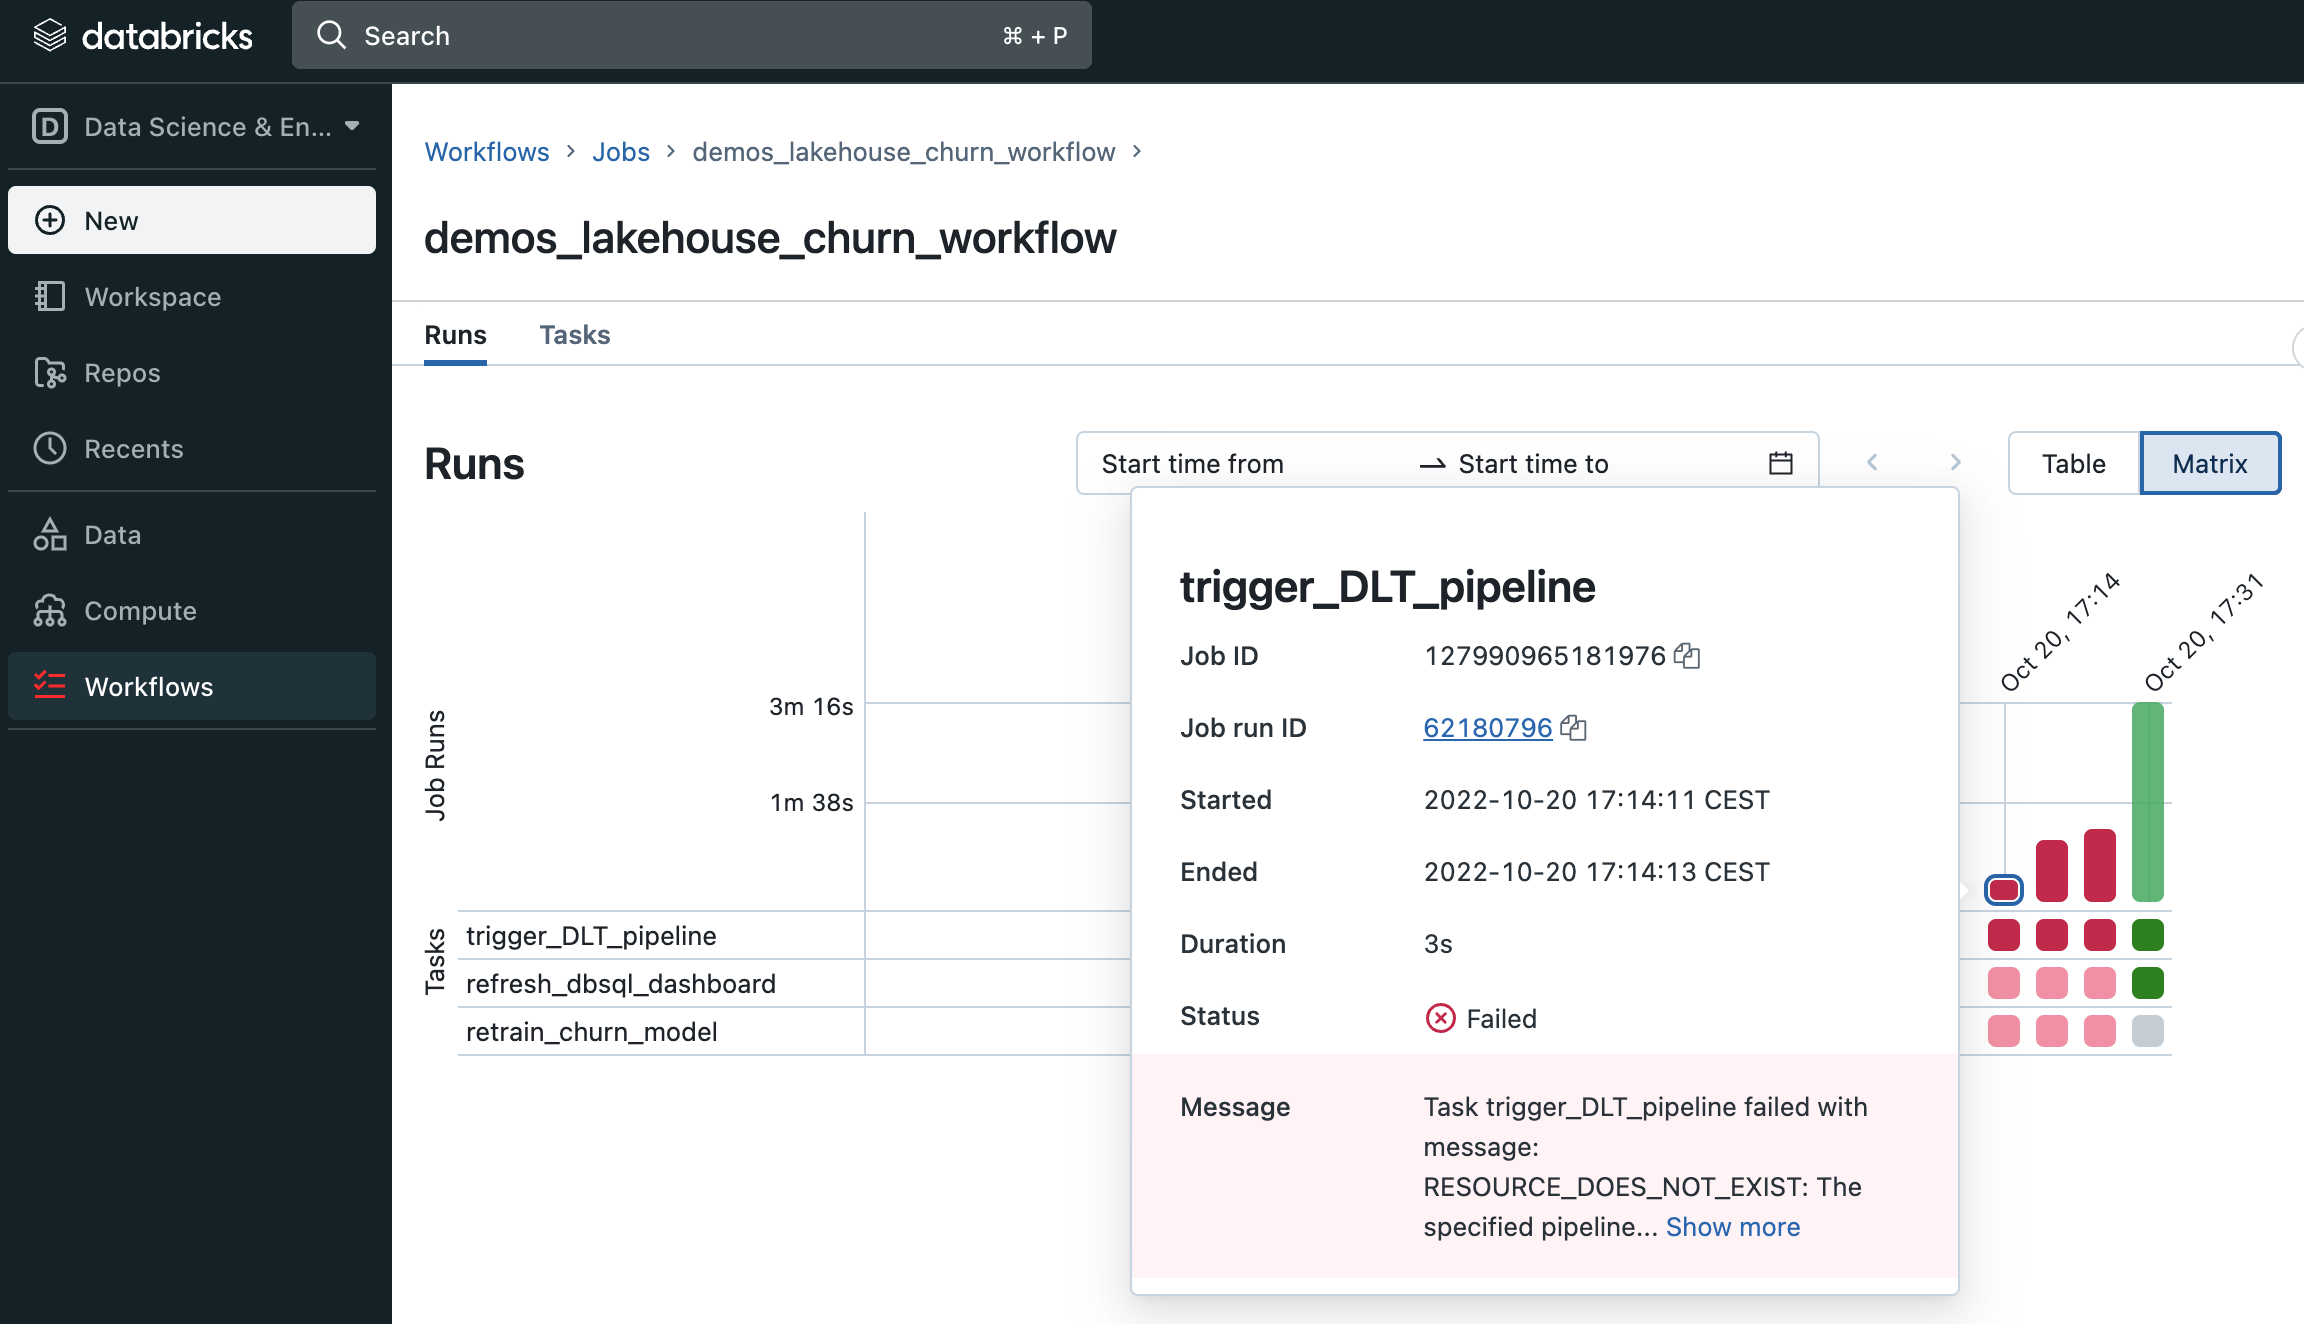Click the copy icon beside Job ID

pos(1687,656)
